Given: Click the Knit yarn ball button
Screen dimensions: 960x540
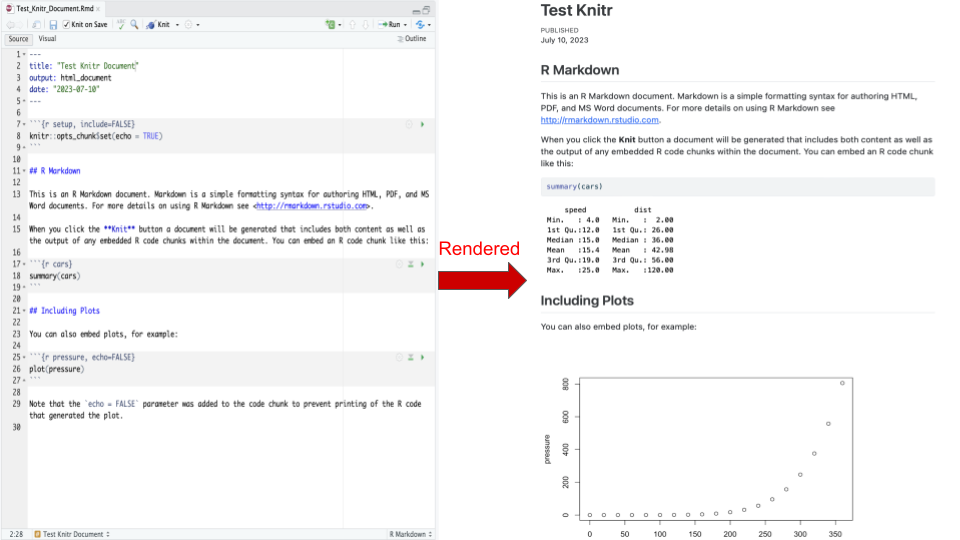Looking at the screenshot, I should (158, 24).
